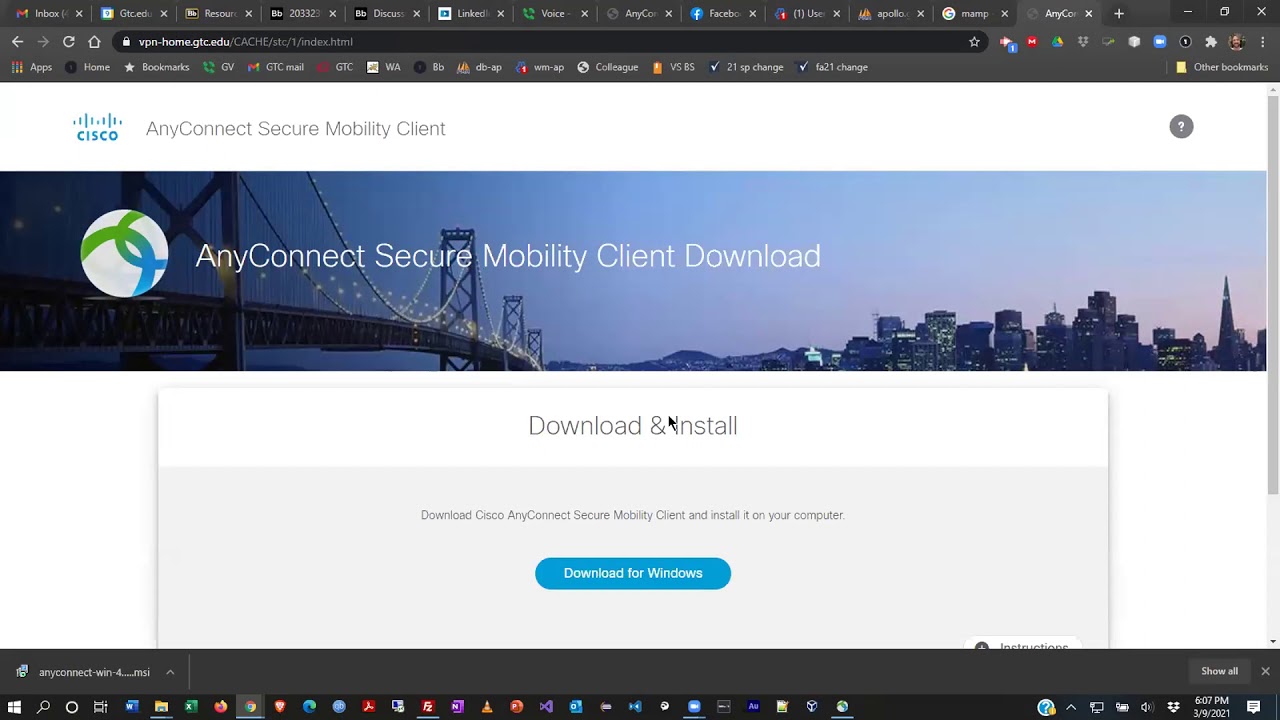Open File Explorer from the taskbar
This screenshot has height=720, width=1280.
point(161,706)
